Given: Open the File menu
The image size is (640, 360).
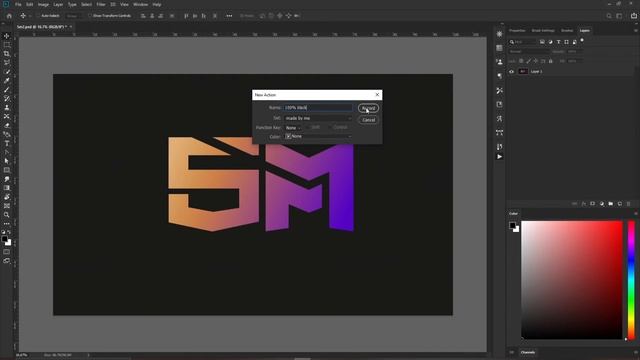Looking at the screenshot, I should tap(18, 4).
